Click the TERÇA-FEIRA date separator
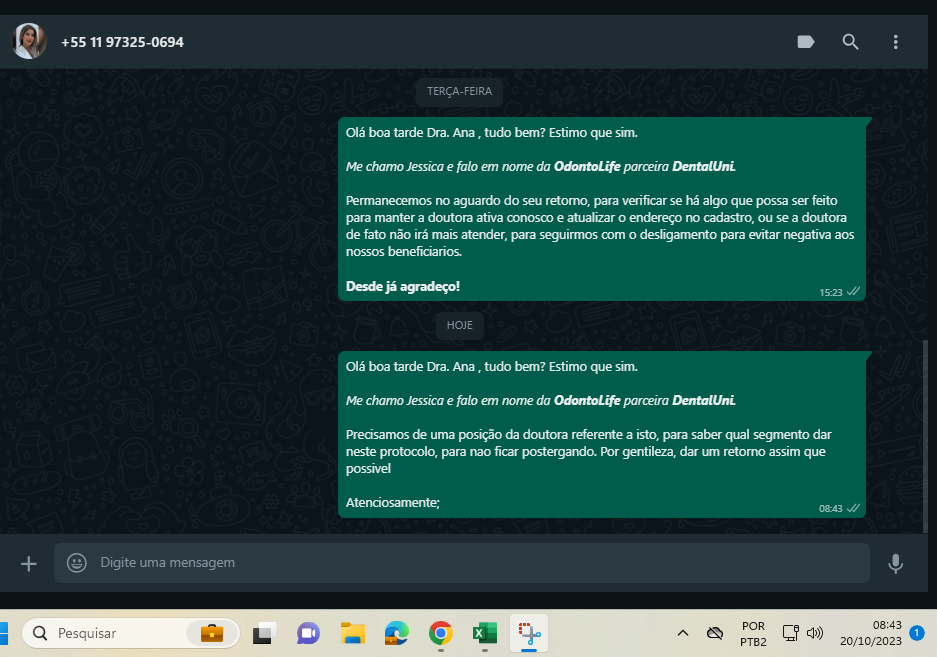Image resolution: width=937 pixels, height=657 pixels. (x=460, y=91)
